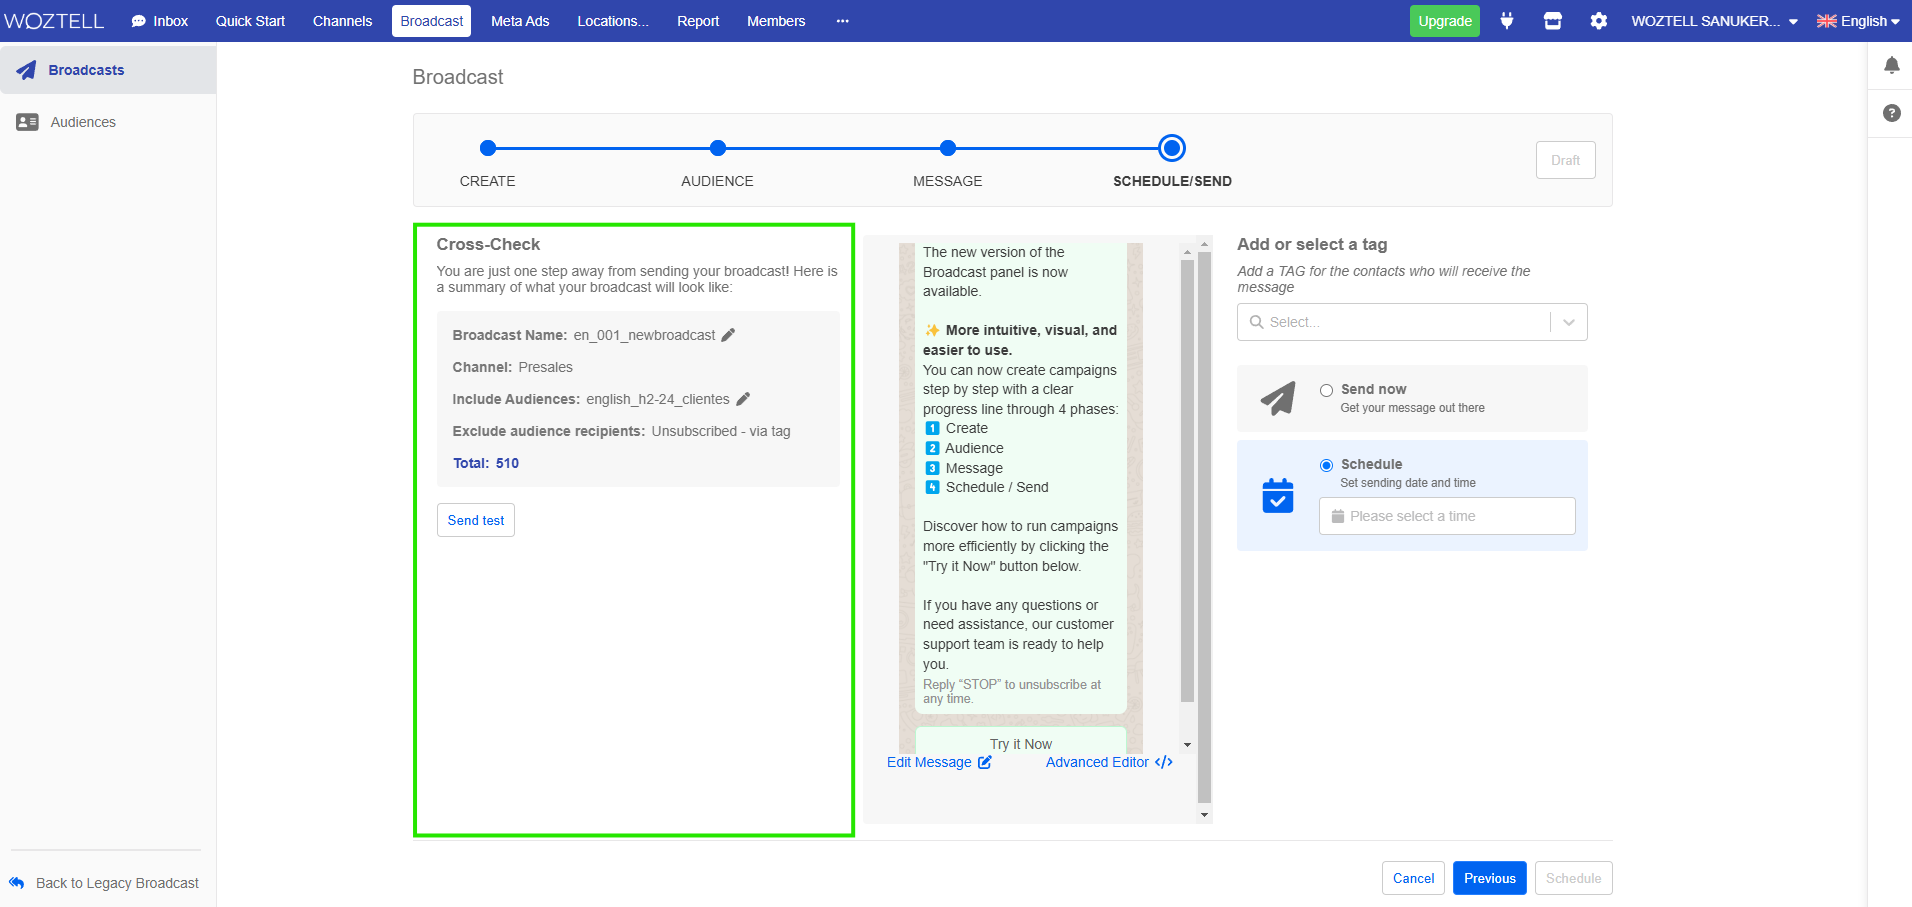Click the Previous button
The width and height of the screenshot is (1912, 907).
1489,878
